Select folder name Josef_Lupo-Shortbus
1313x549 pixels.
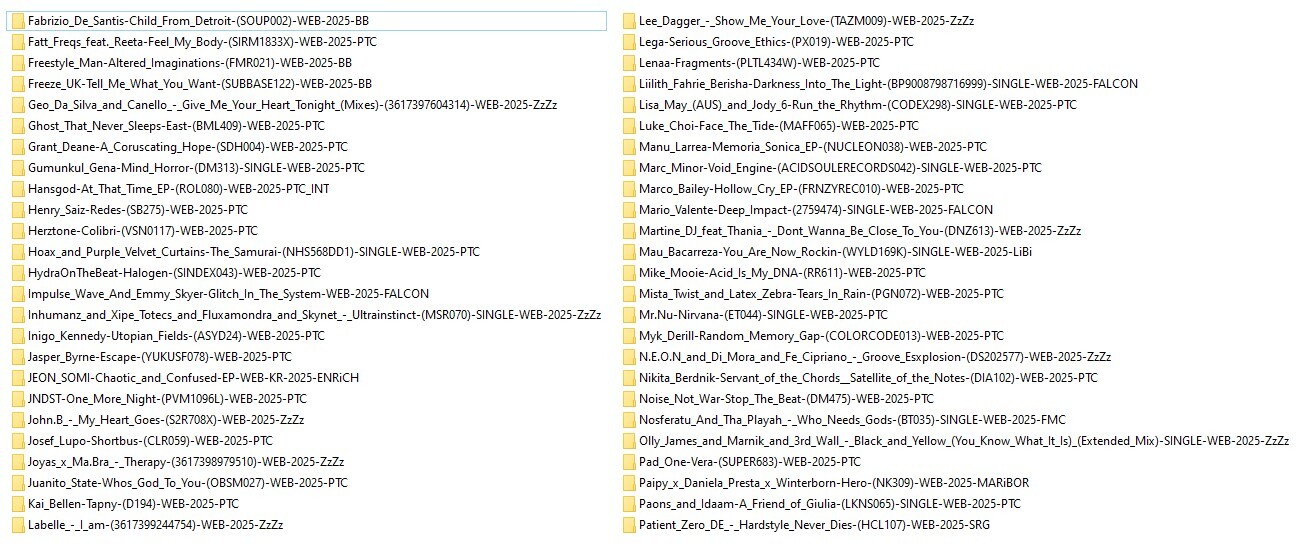tap(150, 441)
